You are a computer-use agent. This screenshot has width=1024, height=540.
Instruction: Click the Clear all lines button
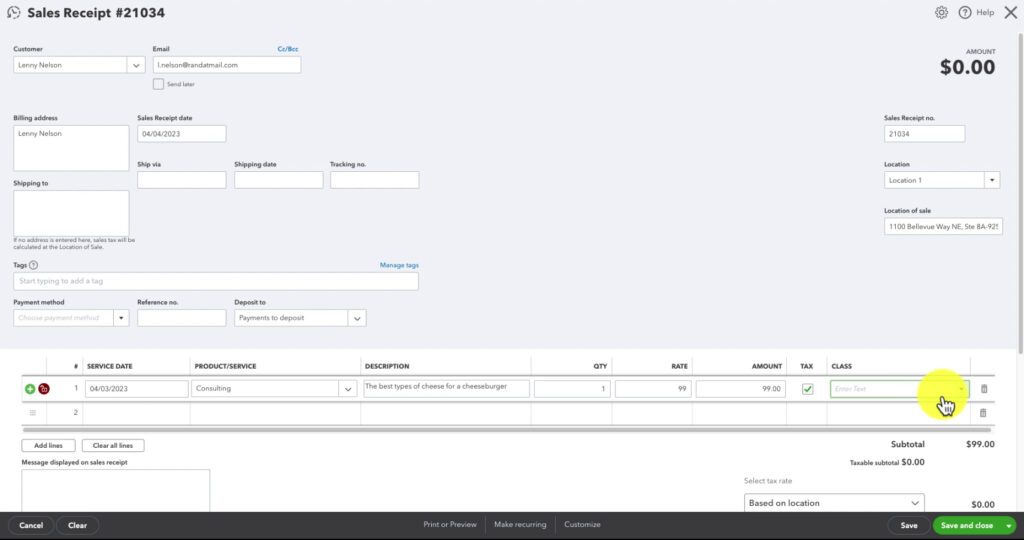click(112, 445)
